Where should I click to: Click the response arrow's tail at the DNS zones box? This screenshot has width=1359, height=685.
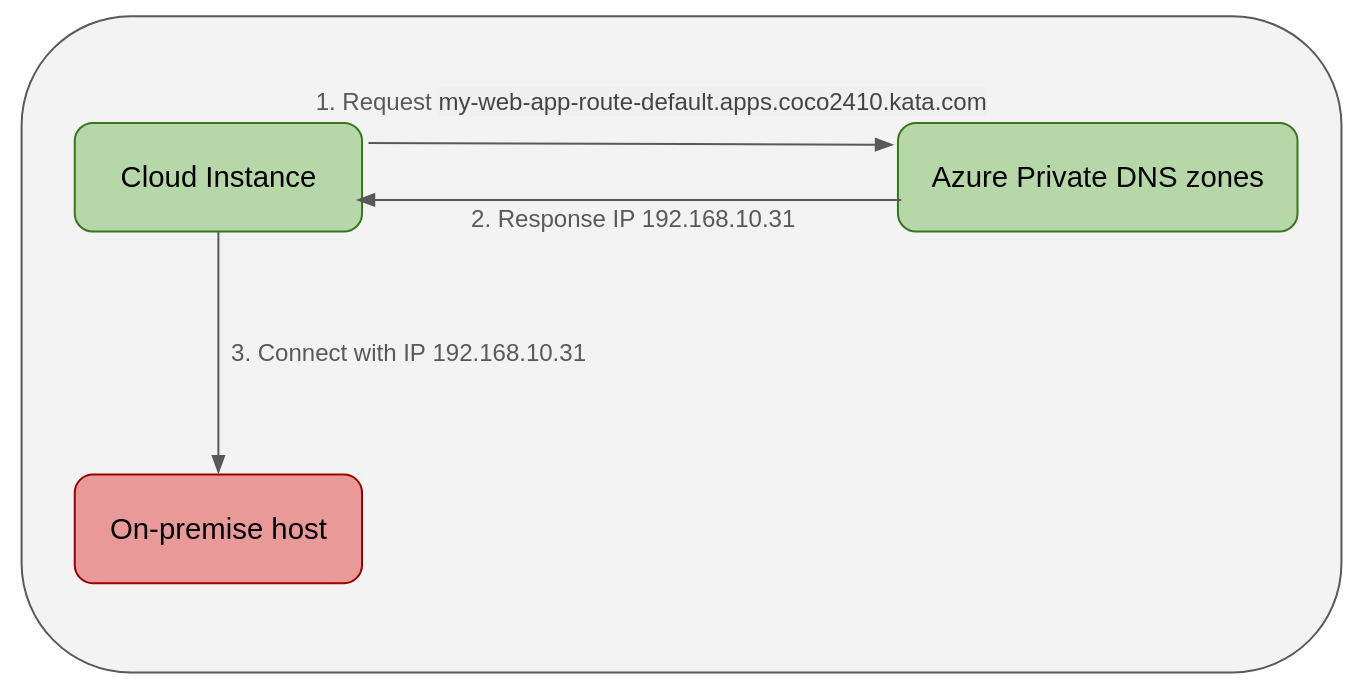896,200
